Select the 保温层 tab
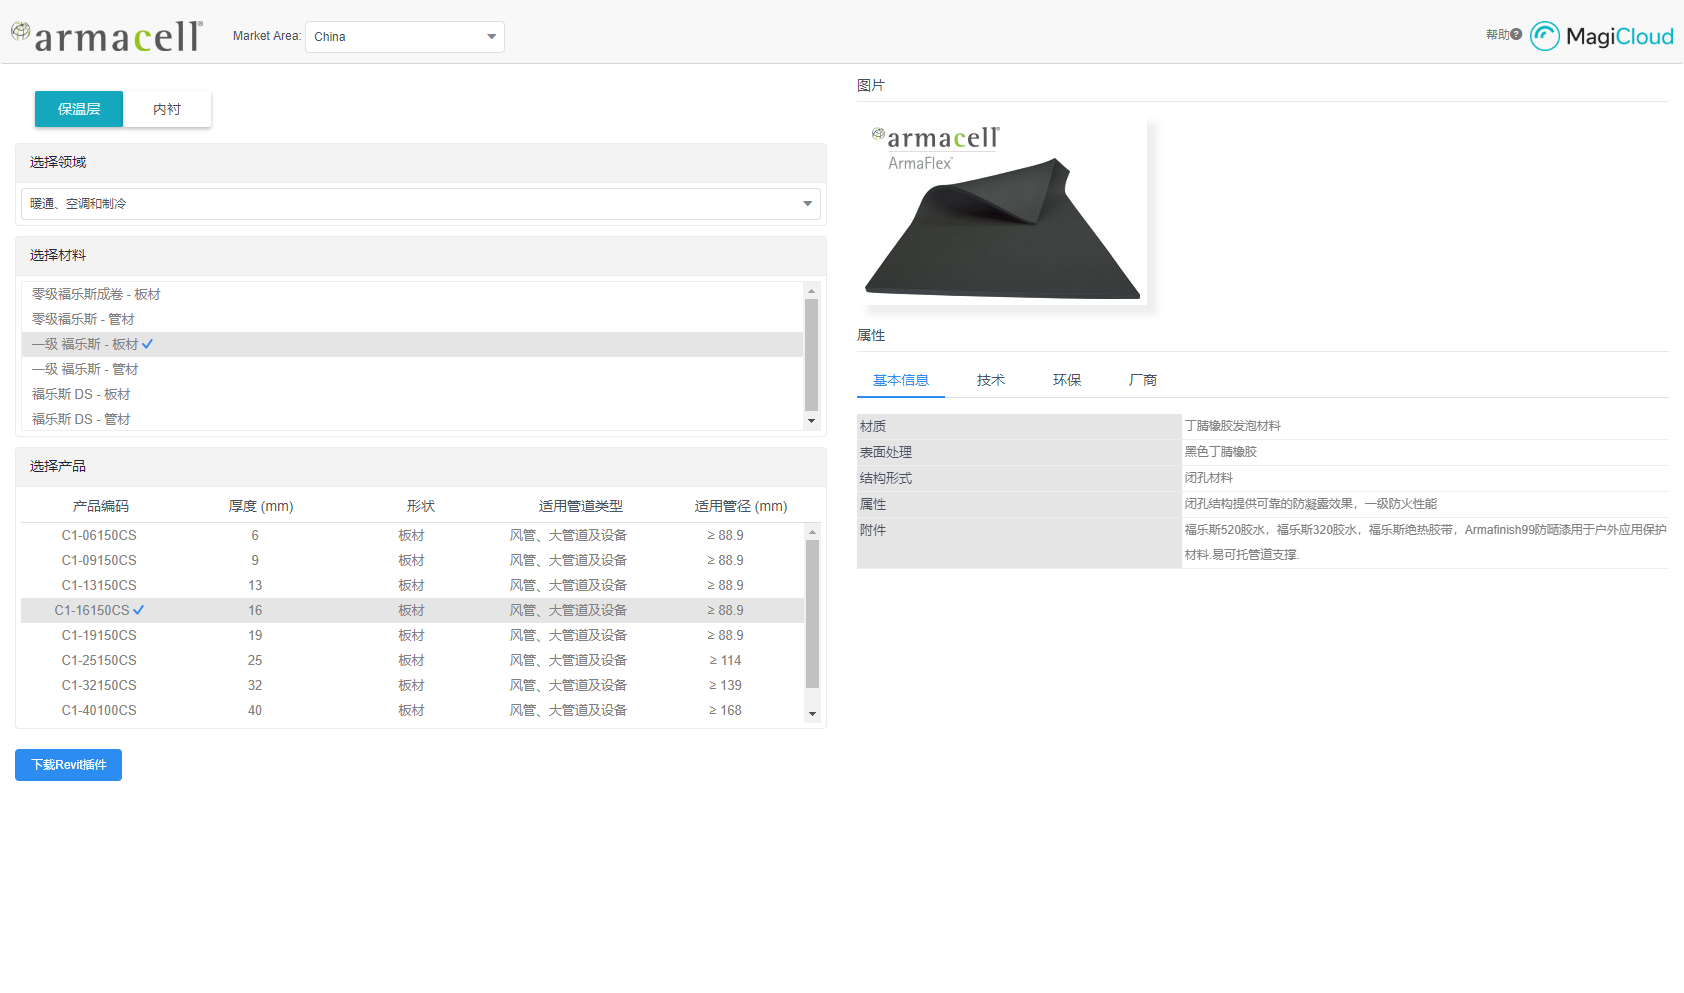The image size is (1684, 993). [79, 109]
